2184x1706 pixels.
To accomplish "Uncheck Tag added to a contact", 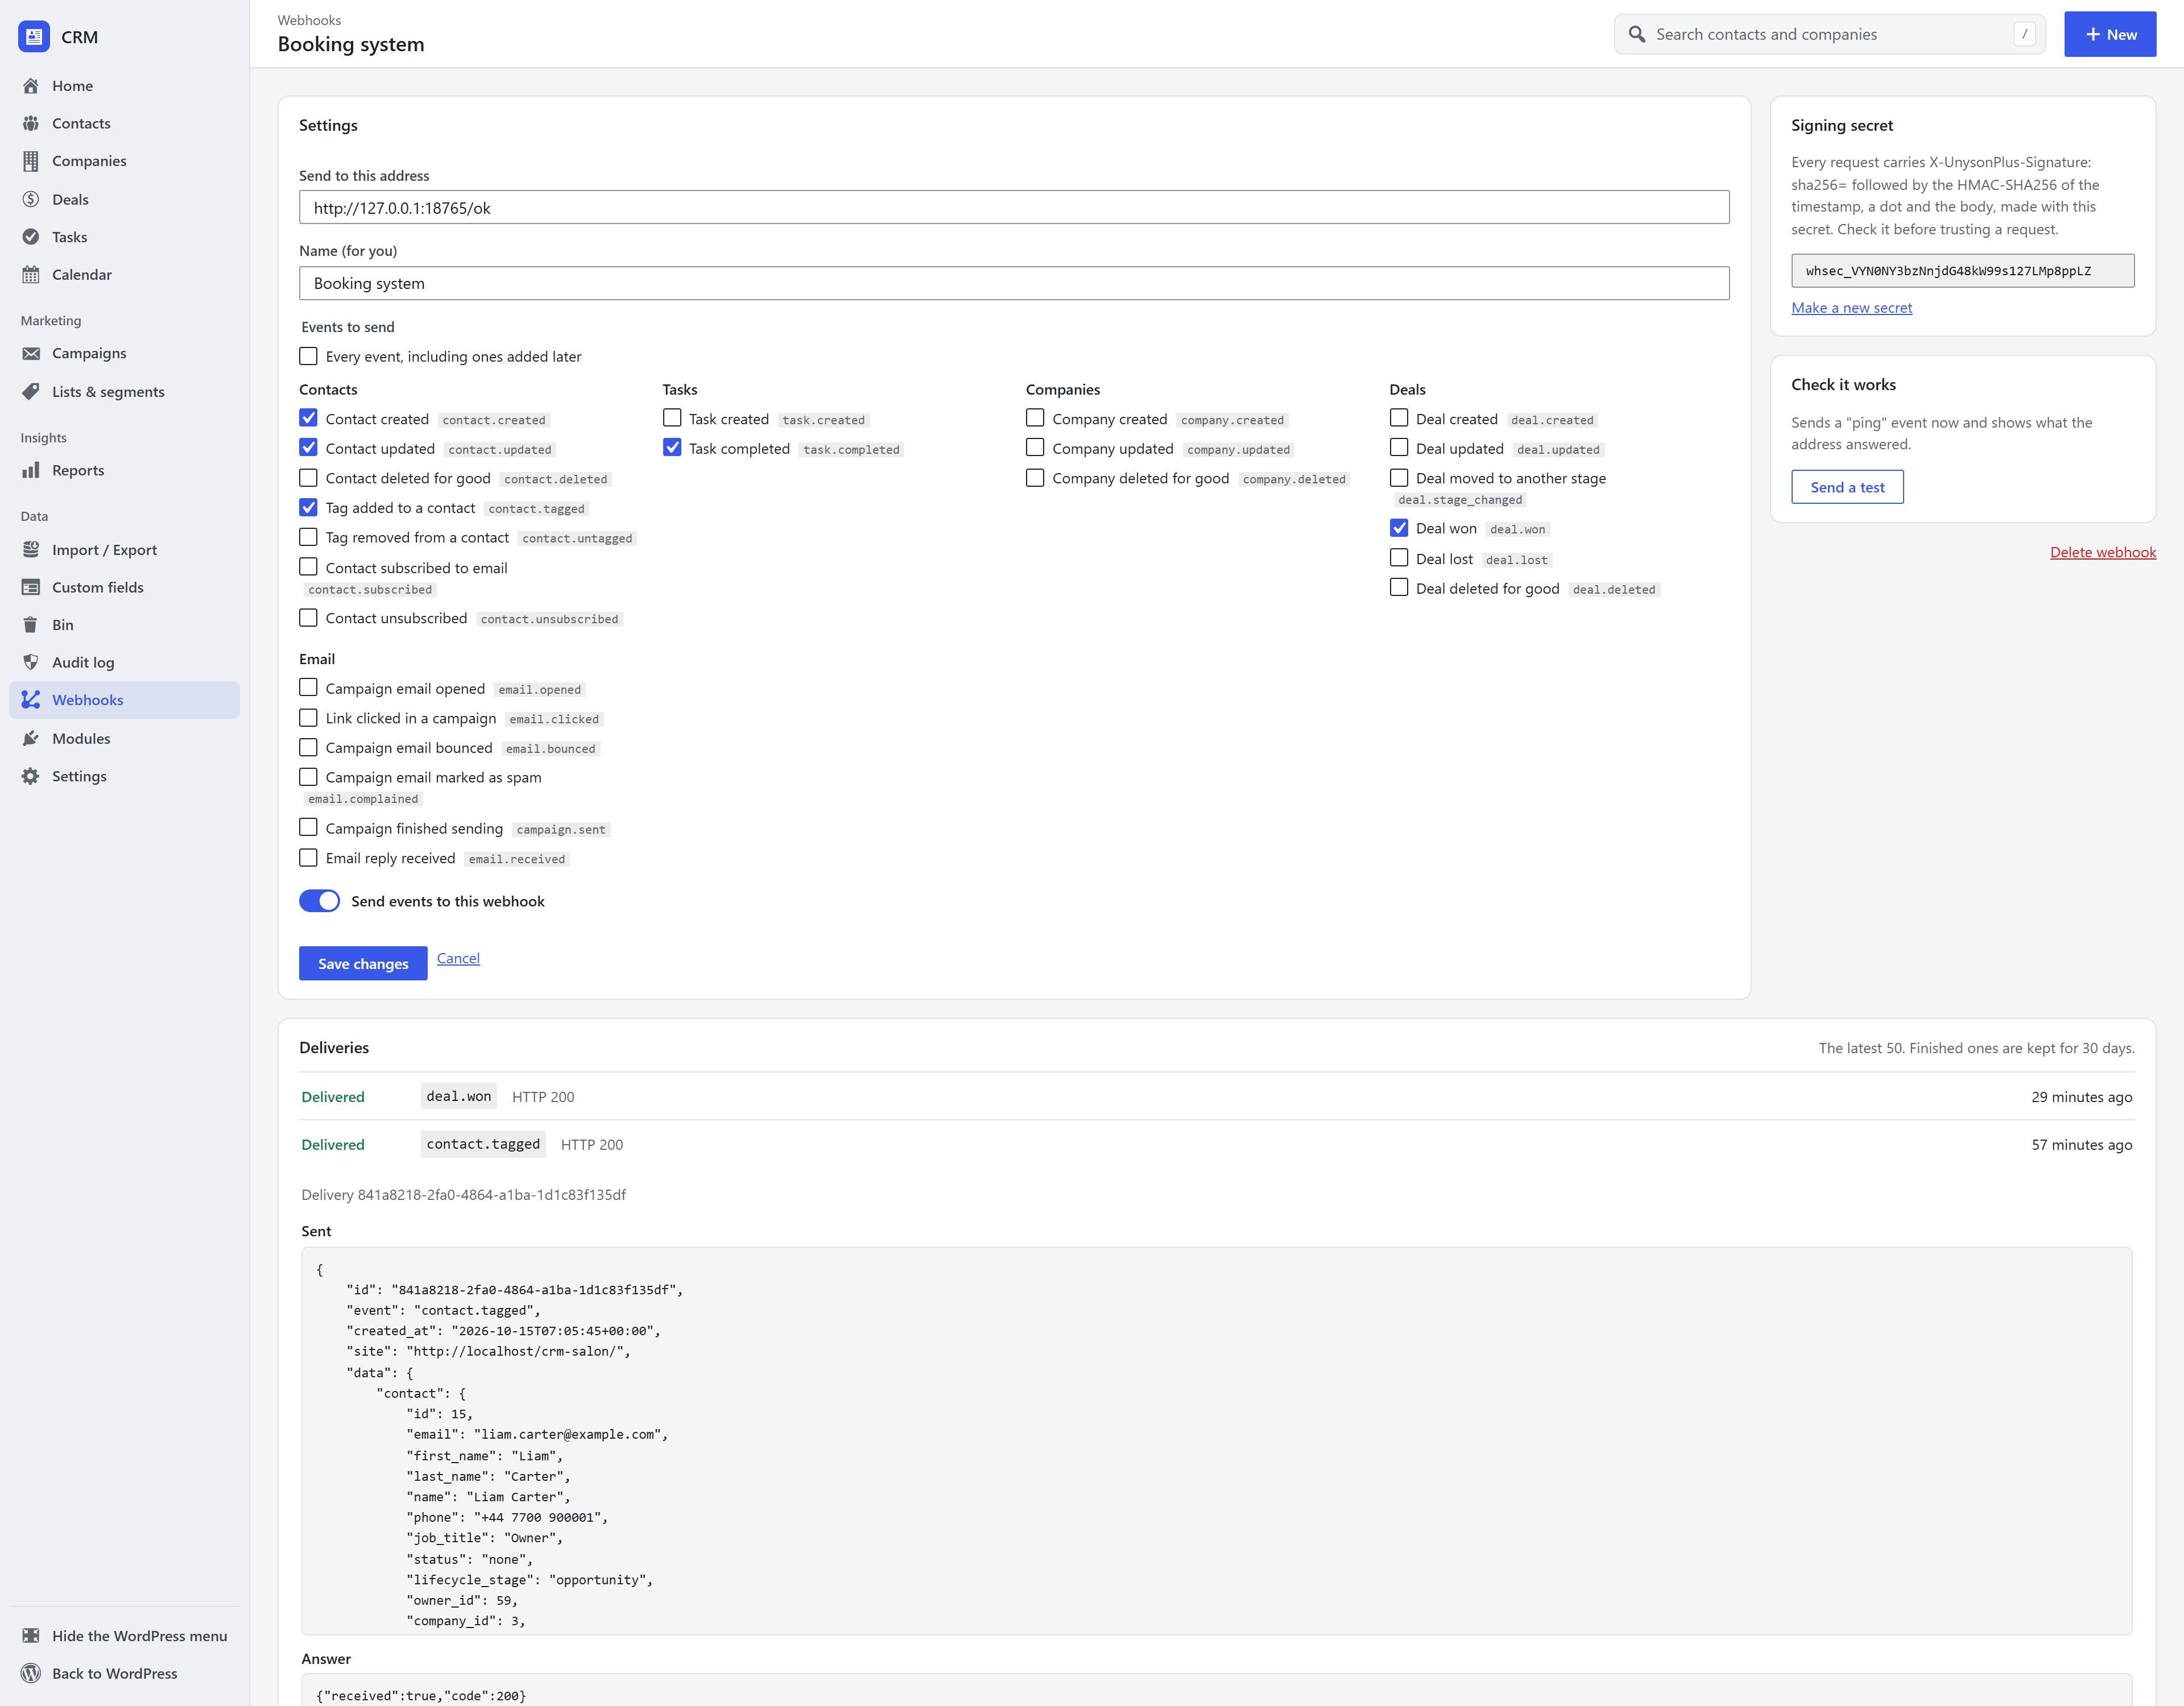I will [x=308, y=507].
